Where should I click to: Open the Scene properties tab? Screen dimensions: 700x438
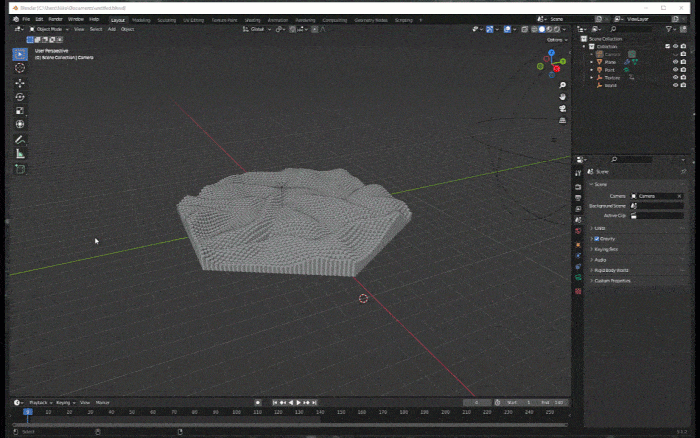578,220
